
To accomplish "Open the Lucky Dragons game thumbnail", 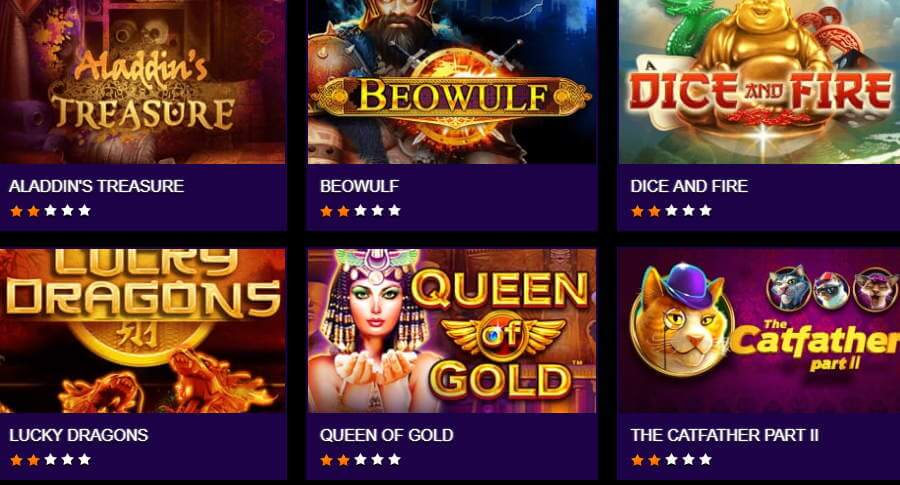I will point(142,331).
